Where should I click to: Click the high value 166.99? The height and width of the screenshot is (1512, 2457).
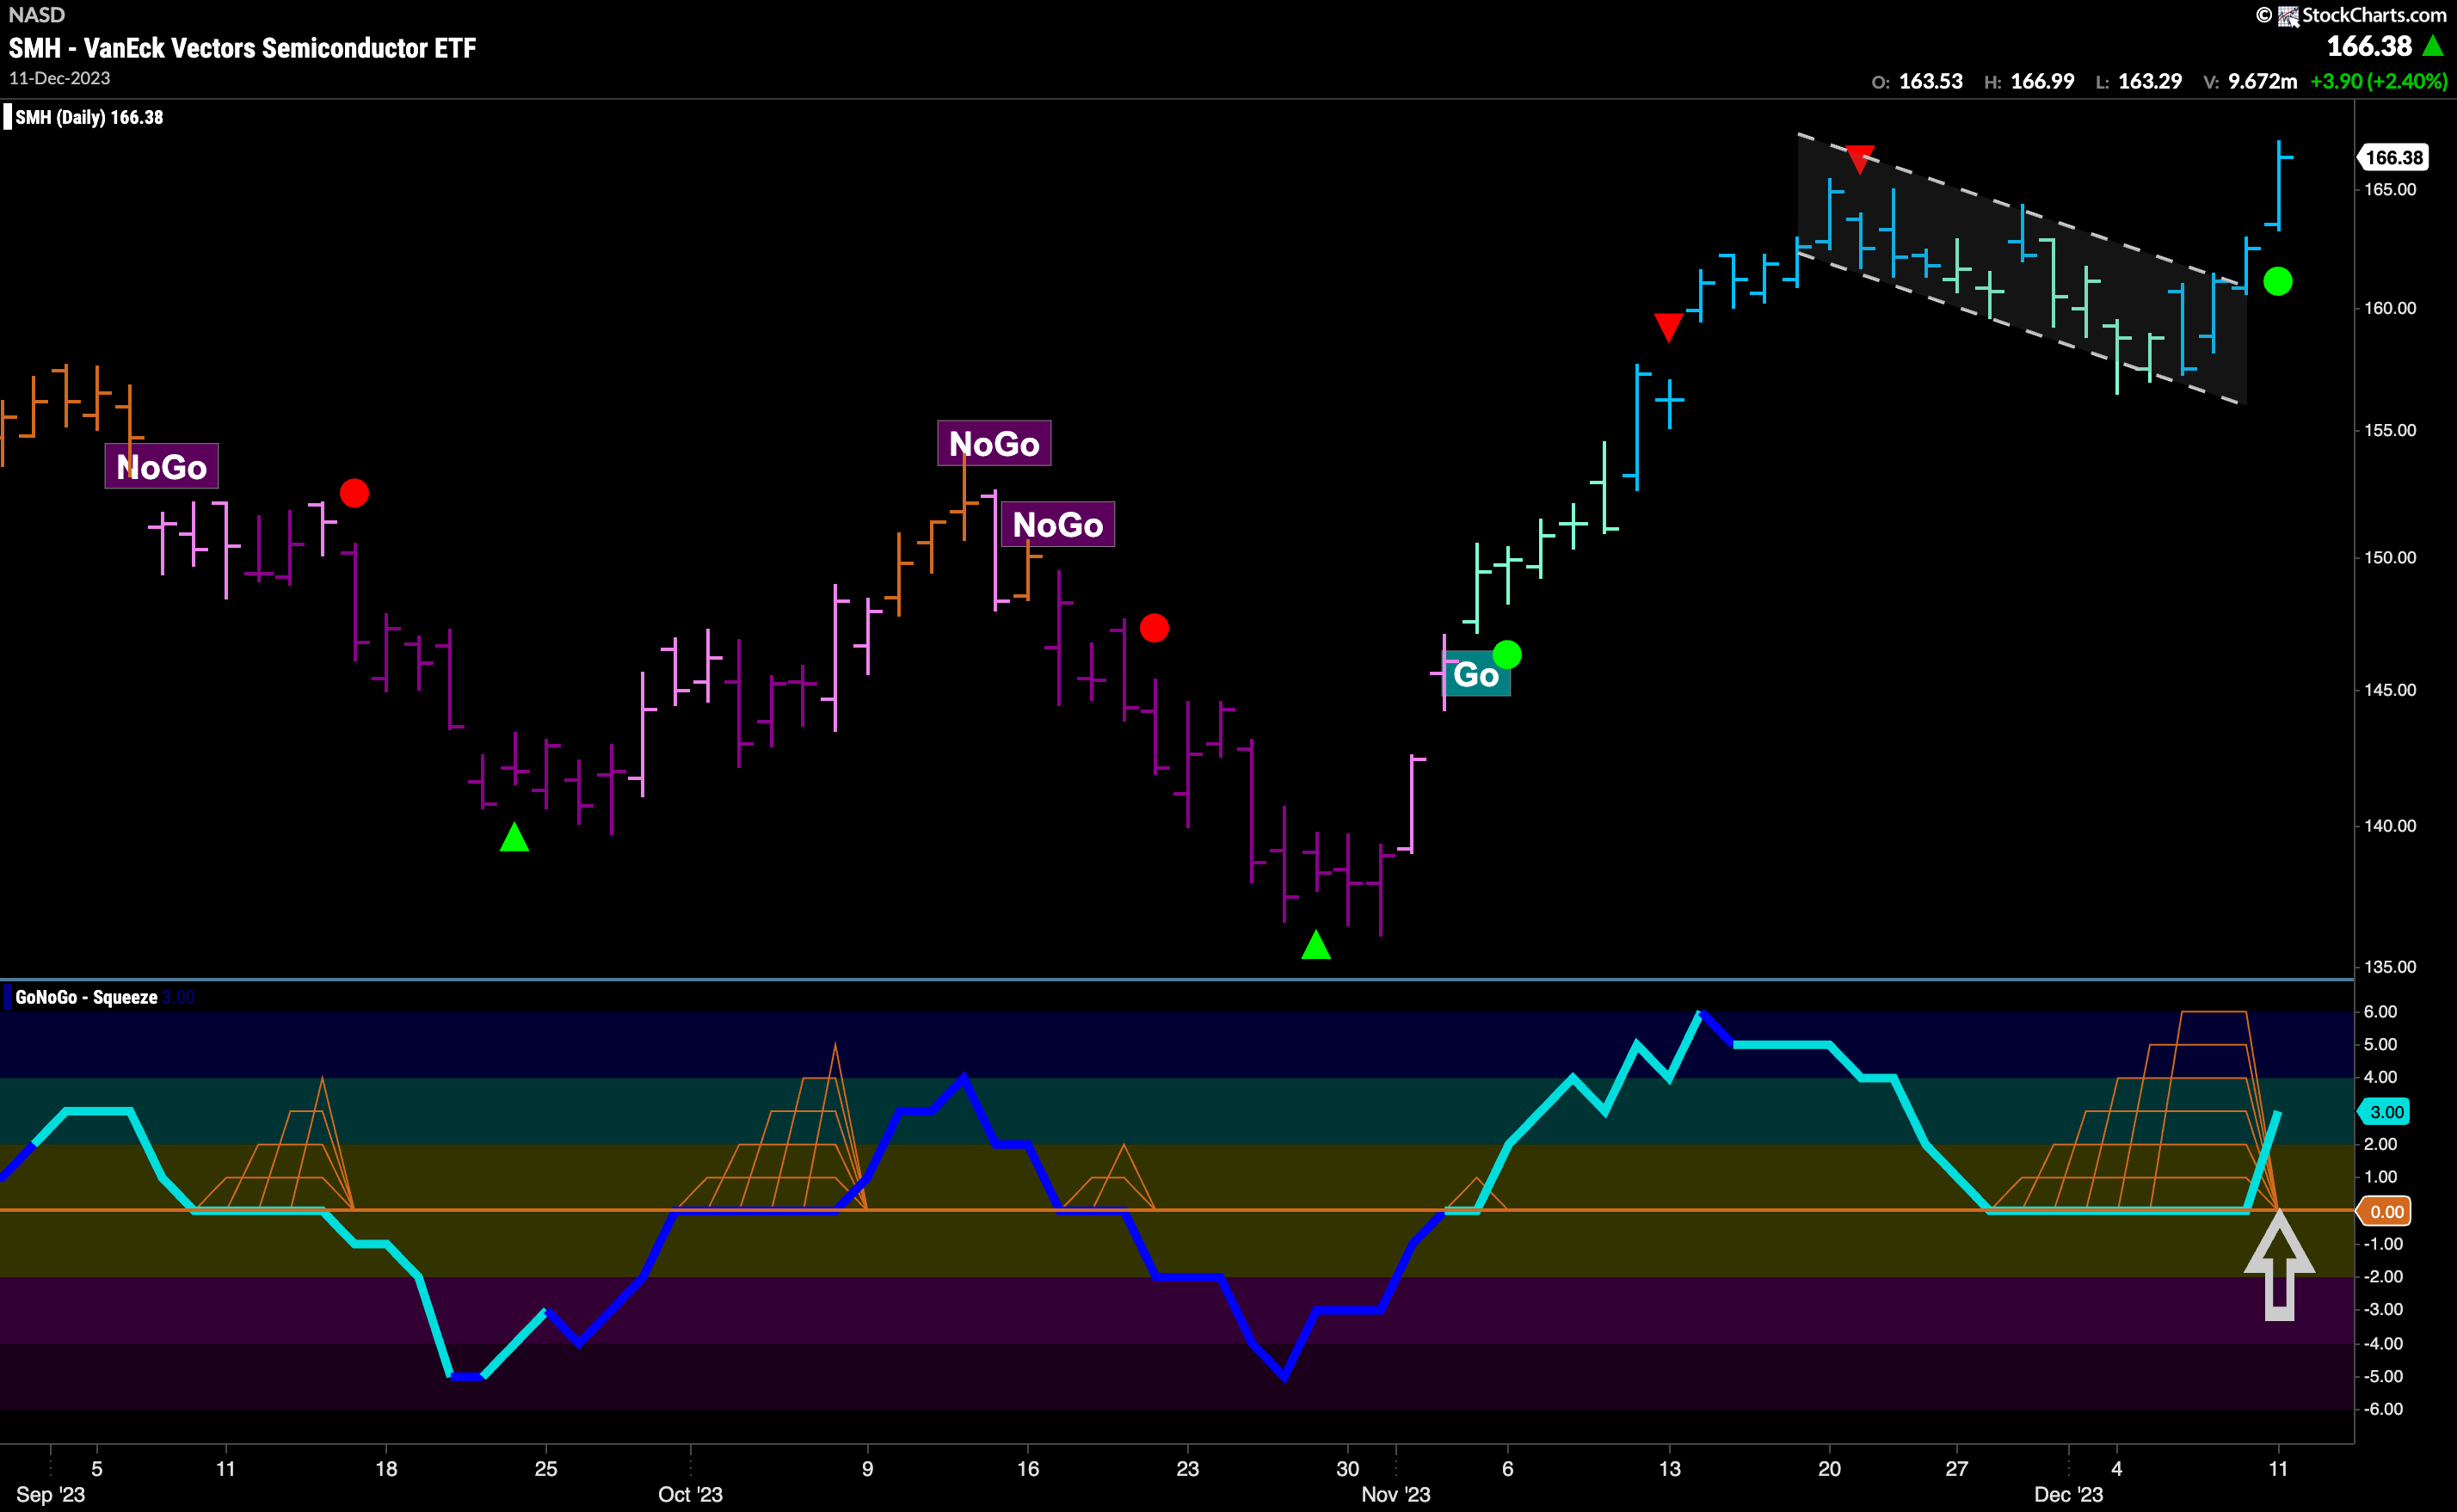coord(2042,81)
